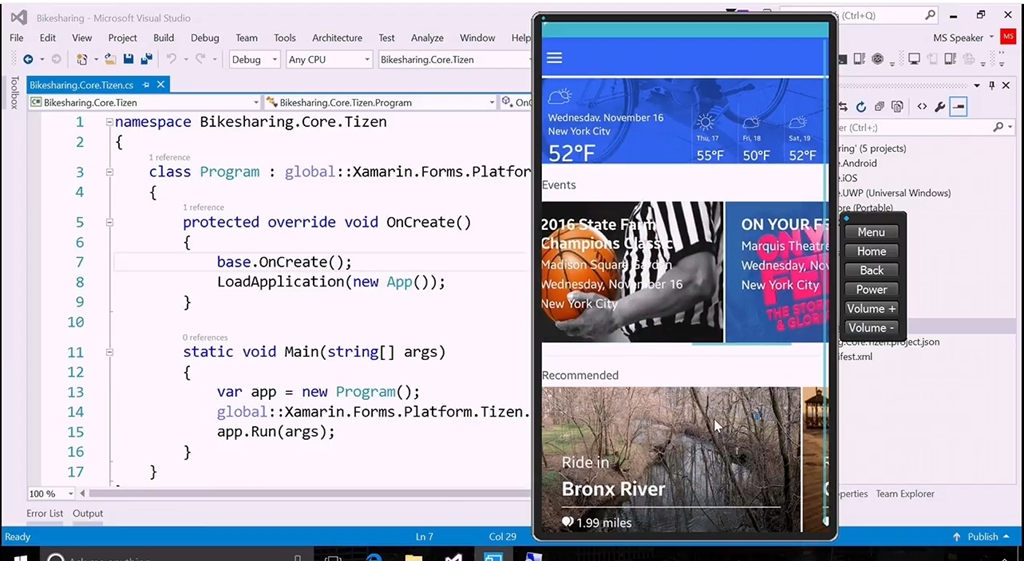Open the Solution Explorer window options arrow
This screenshot has width=1024, height=561.
(x=977, y=86)
